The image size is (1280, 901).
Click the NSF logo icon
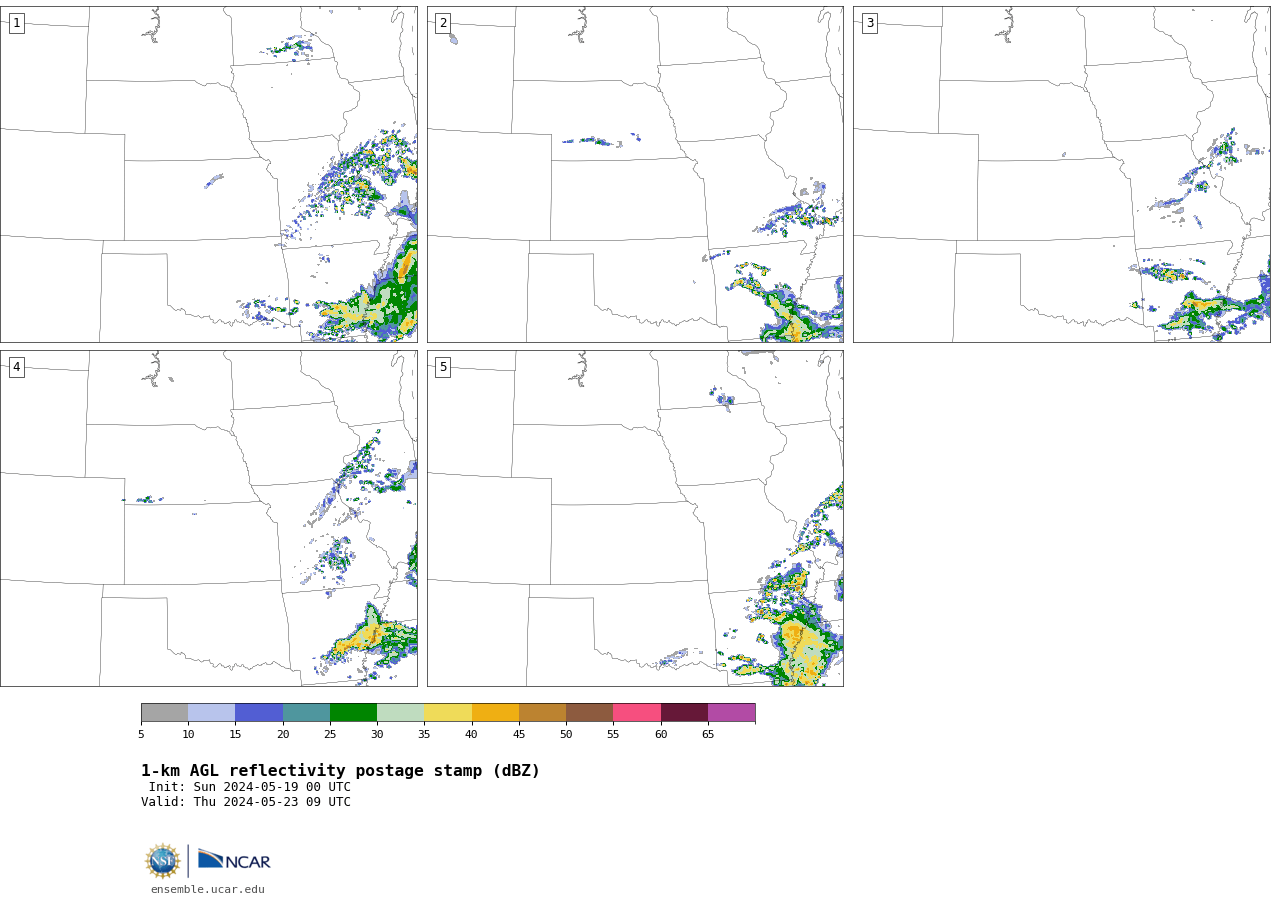[x=163, y=861]
